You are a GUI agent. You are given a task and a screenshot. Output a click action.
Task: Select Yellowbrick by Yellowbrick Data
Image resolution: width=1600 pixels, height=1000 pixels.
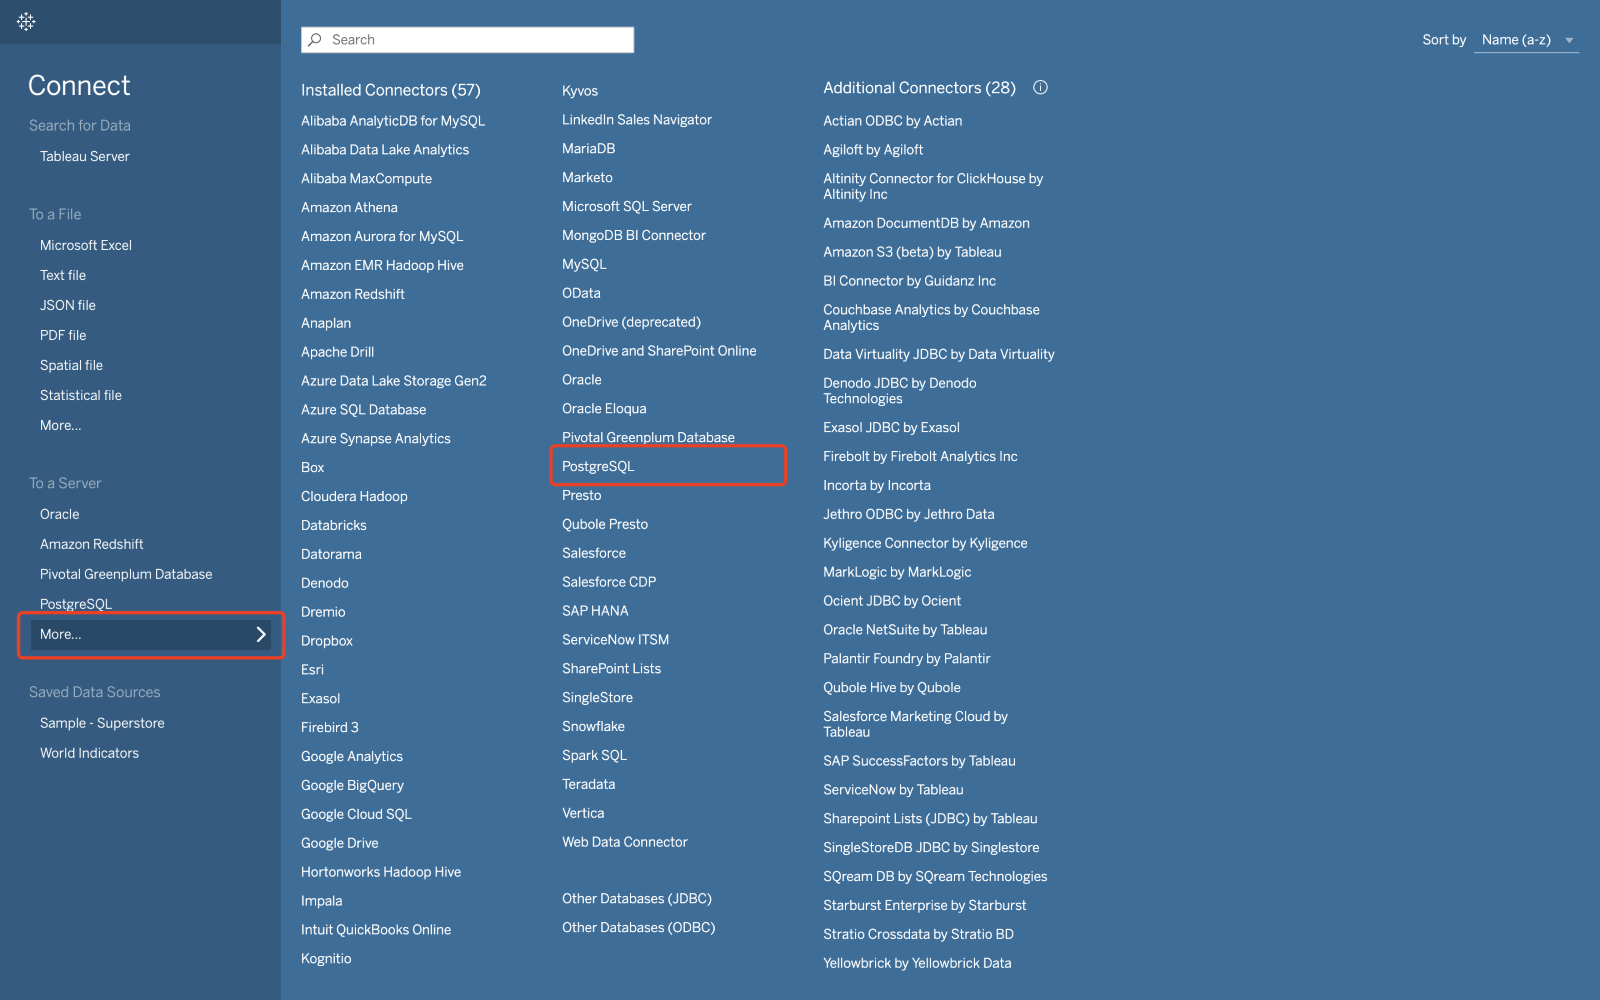pyautogui.click(x=917, y=963)
